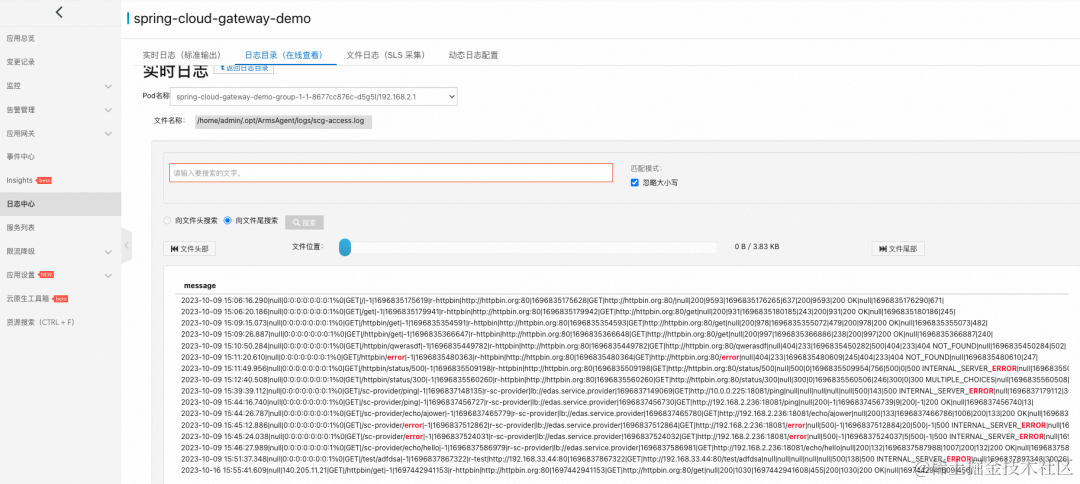Screen dimensions: 1080x484
Task: Select log row 2023-10-09 15:51:37.348
Action: point(624,459)
